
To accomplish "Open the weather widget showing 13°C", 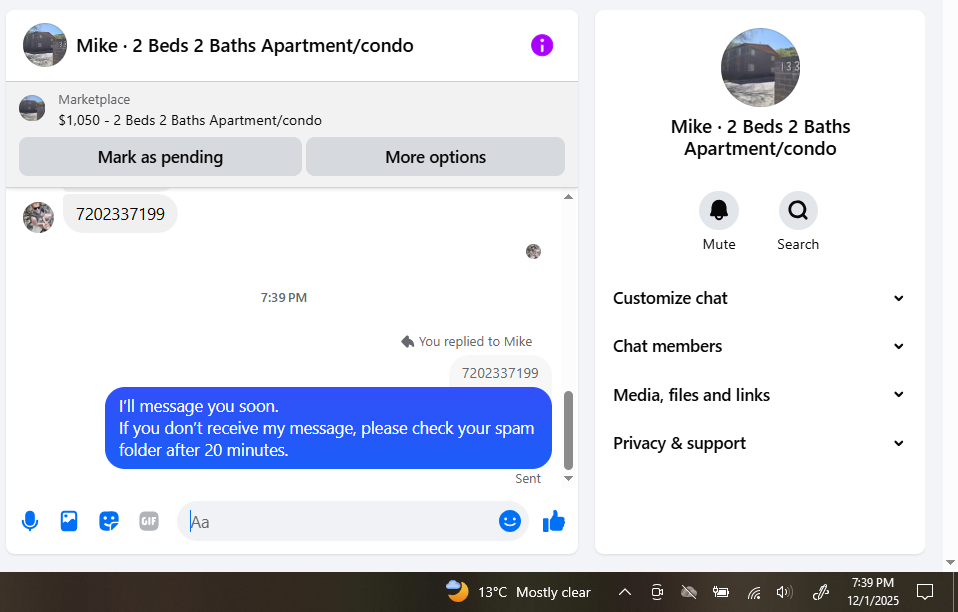I will click(x=518, y=592).
